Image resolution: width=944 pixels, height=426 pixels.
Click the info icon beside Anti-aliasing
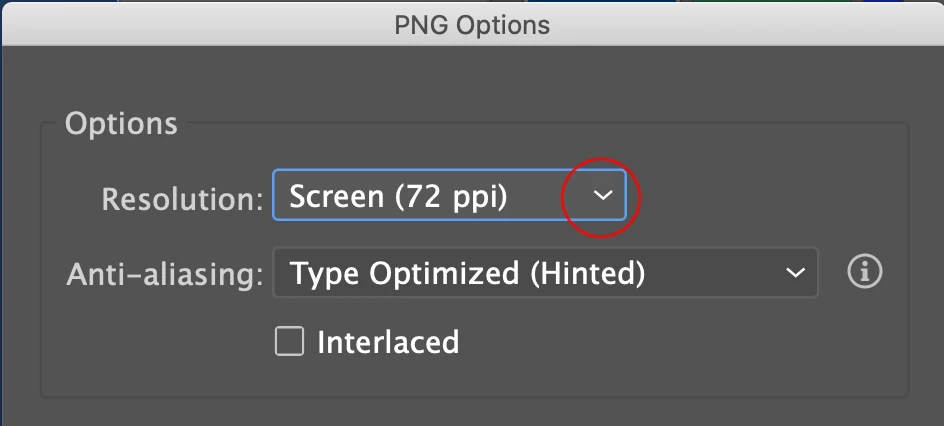(x=865, y=272)
